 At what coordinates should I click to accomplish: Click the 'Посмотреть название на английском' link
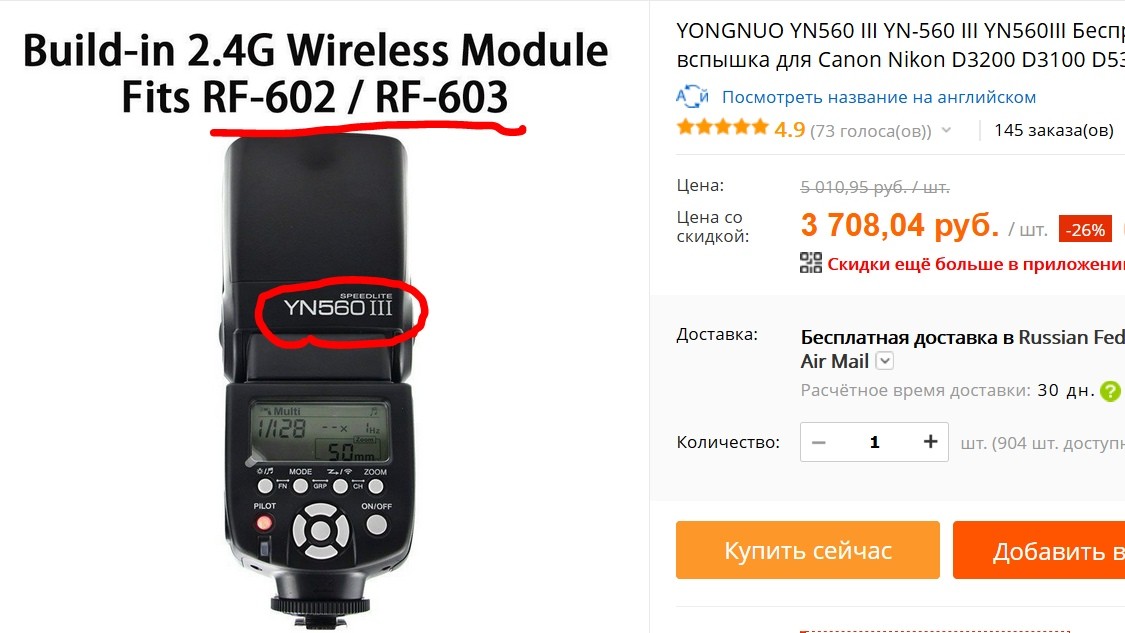tap(879, 97)
